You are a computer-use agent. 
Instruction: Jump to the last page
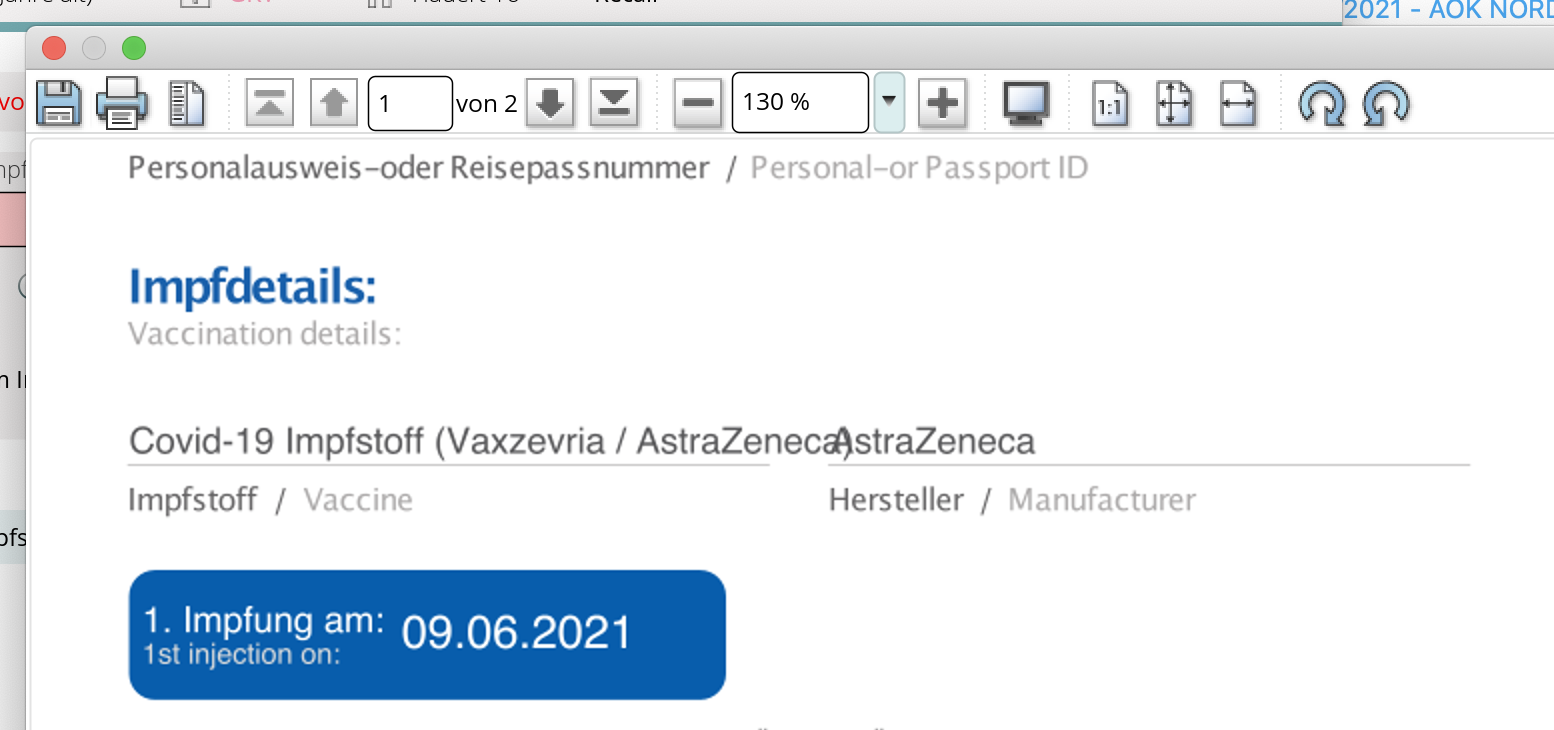pyautogui.click(x=613, y=103)
